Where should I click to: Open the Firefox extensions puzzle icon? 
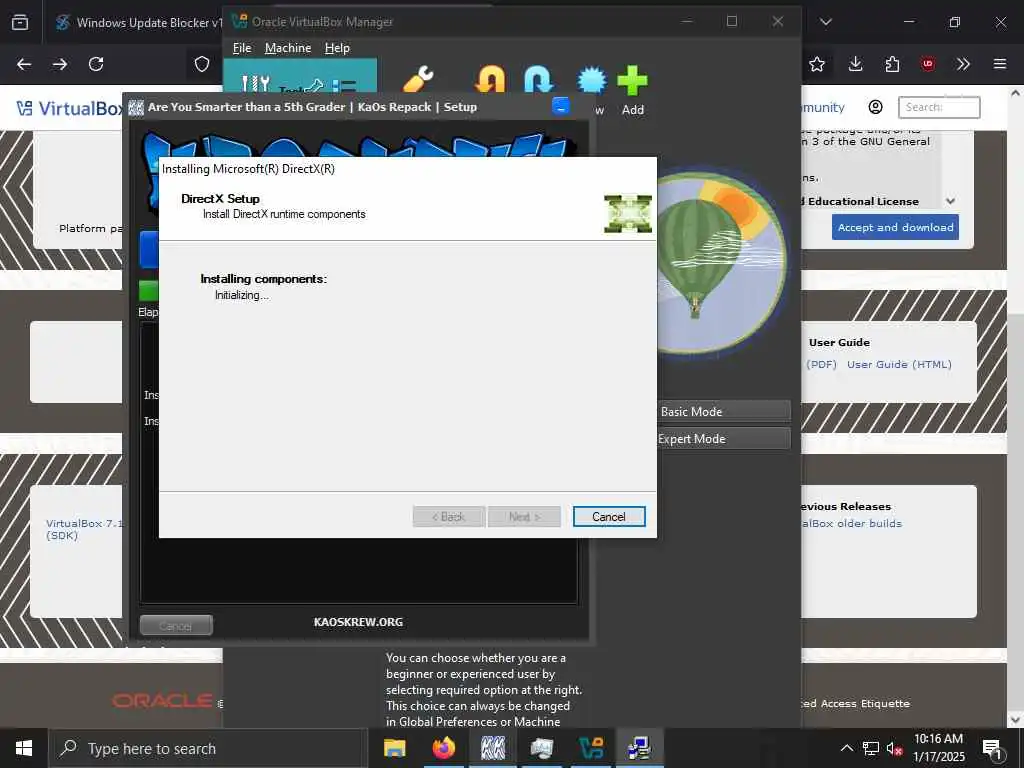[x=892, y=64]
